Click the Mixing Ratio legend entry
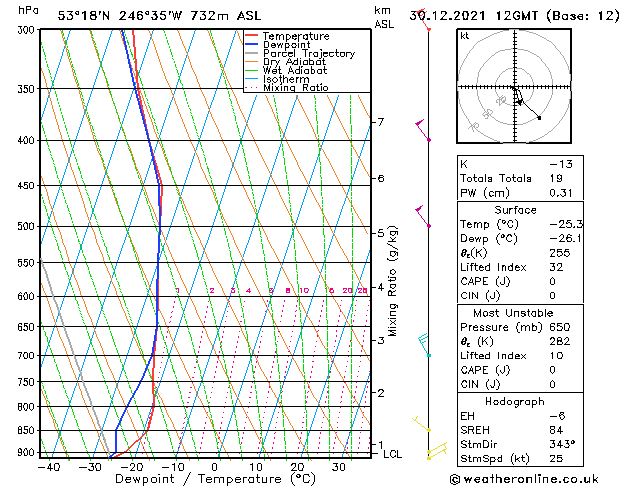Screen dimensions: 629x486 coord(295,88)
